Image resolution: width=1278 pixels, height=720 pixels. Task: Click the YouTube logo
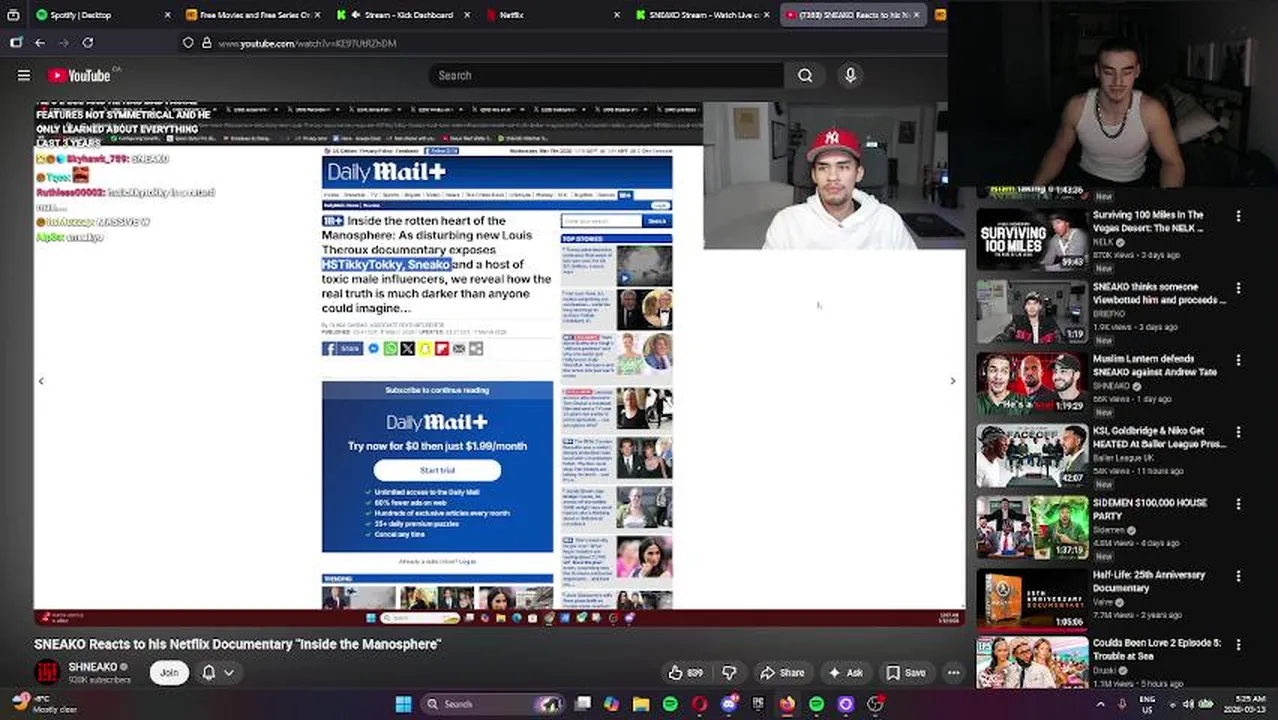click(82, 75)
